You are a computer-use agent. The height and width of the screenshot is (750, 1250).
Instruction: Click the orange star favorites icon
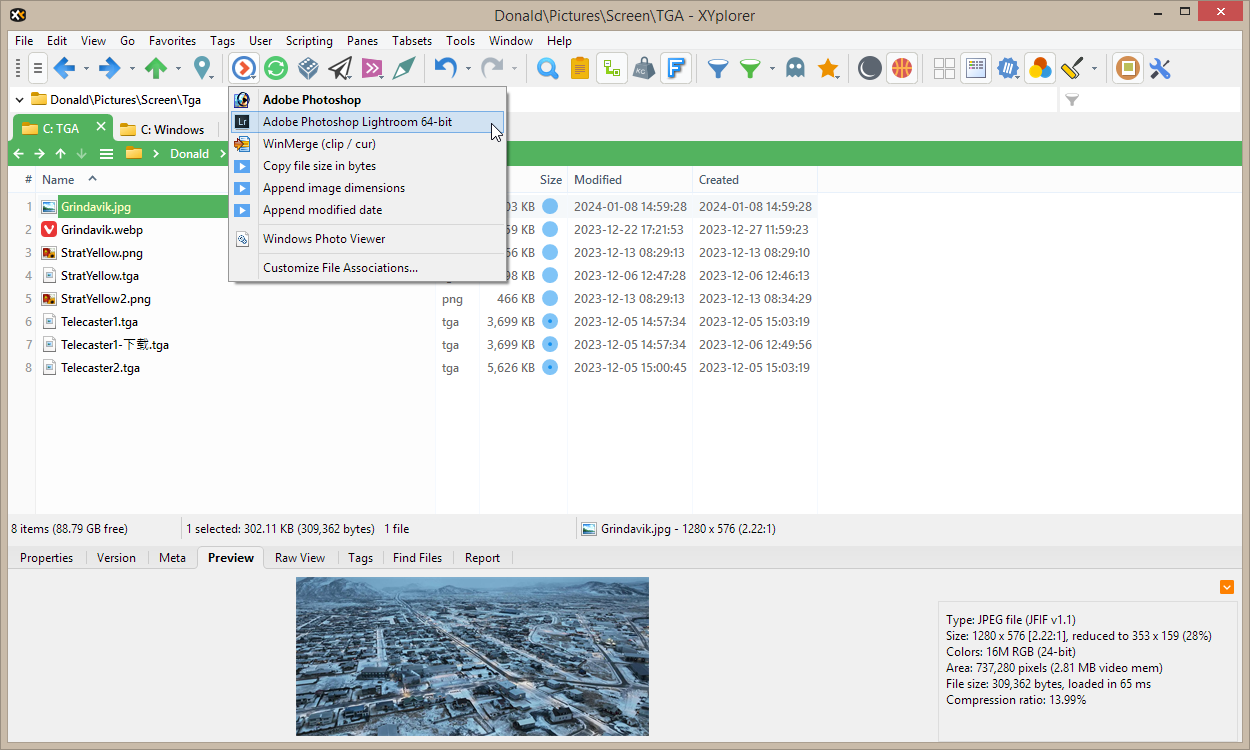point(827,68)
